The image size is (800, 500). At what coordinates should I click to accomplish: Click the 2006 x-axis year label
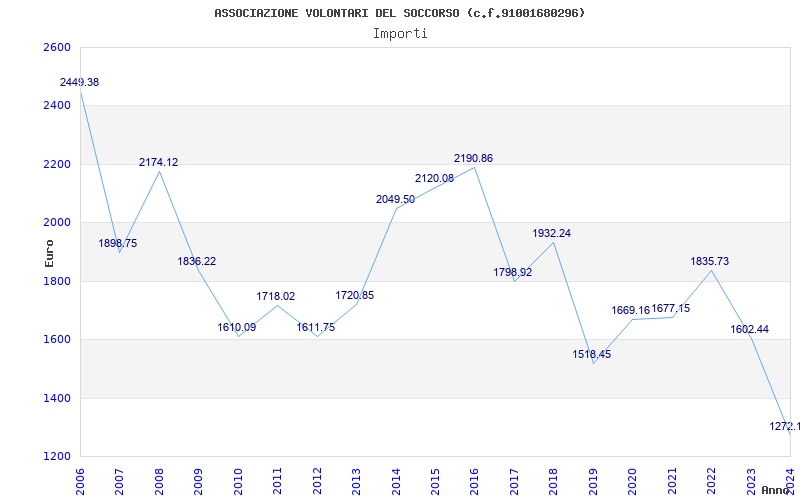click(x=80, y=482)
